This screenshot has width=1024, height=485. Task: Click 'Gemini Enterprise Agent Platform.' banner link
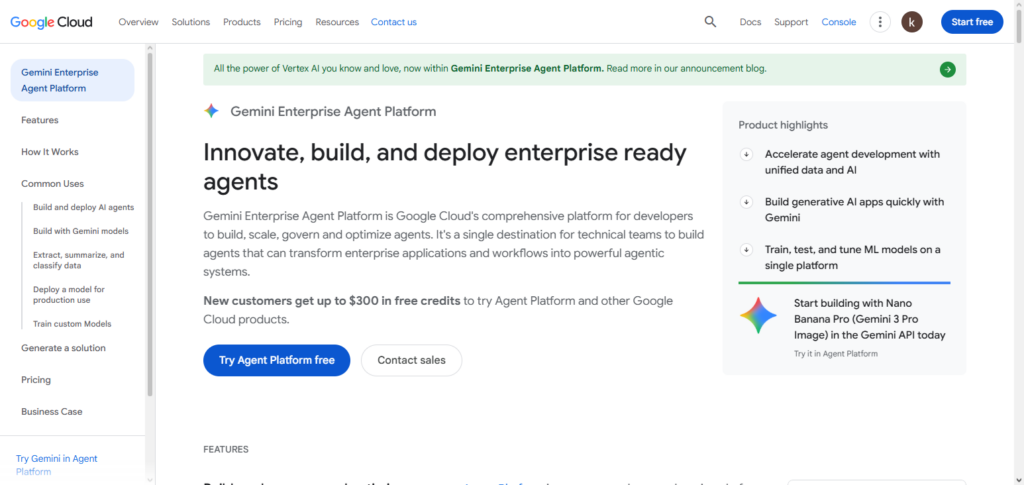point(527,68)
